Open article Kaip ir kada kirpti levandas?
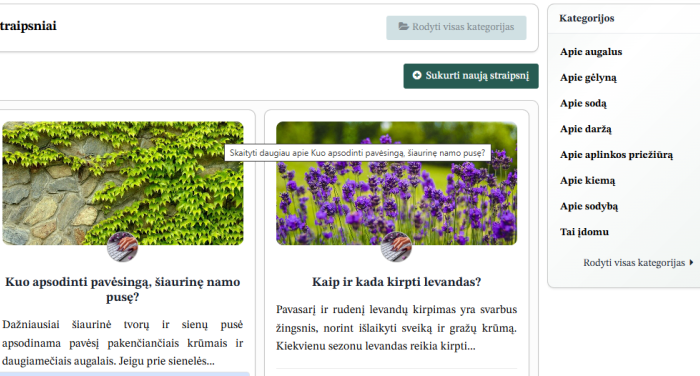Image resolution: width=700 pixels, height=376 pixels. (x=396, y=282)
